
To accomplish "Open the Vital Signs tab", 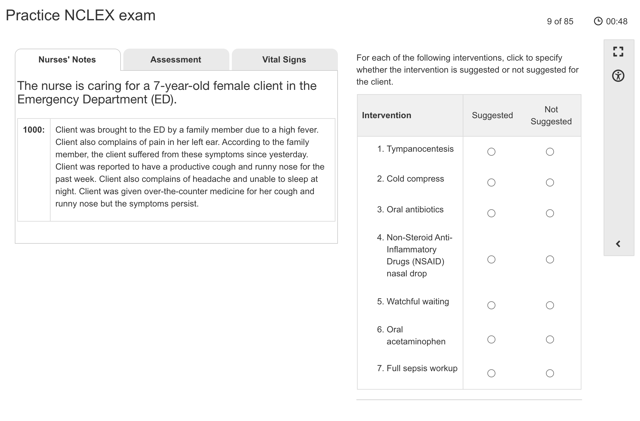I will [x=284, y=60].
